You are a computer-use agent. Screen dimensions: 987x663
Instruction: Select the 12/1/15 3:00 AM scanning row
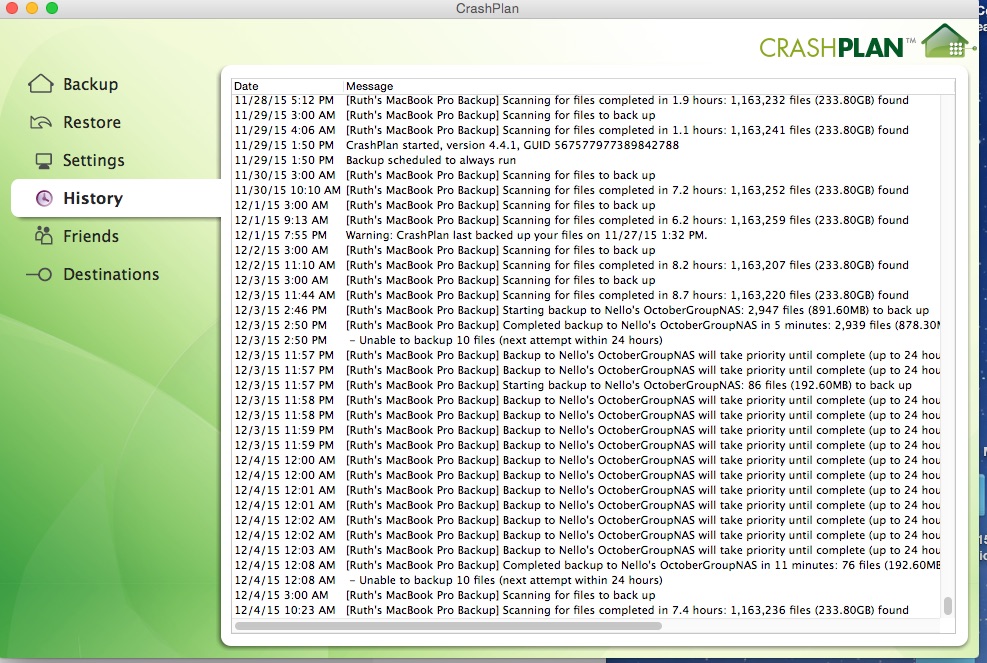587,205
